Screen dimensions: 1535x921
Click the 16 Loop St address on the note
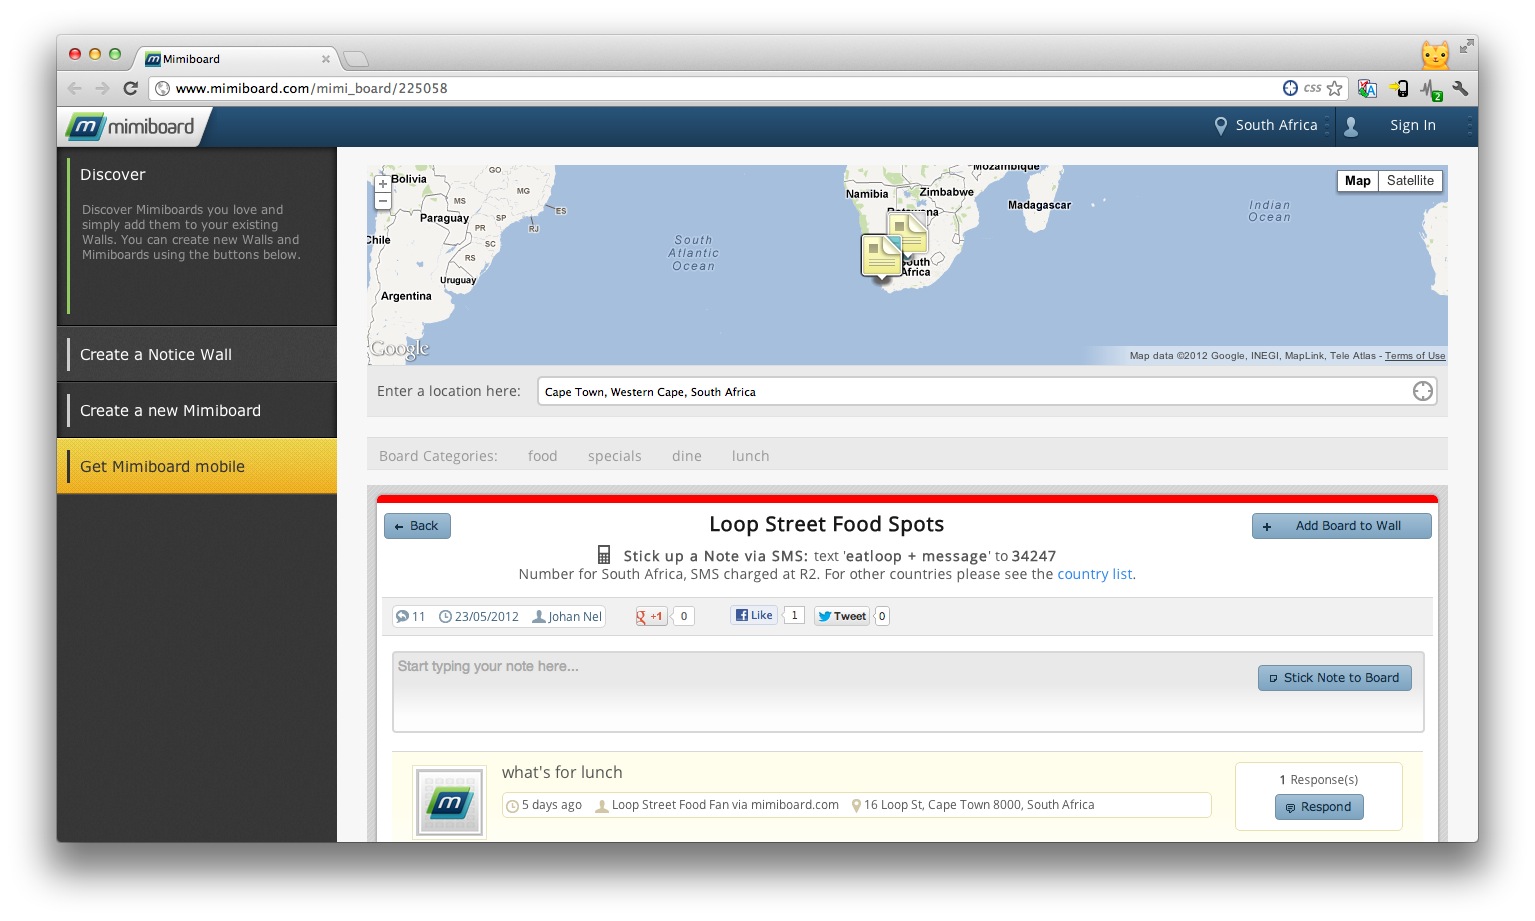(x=978, y=805)
